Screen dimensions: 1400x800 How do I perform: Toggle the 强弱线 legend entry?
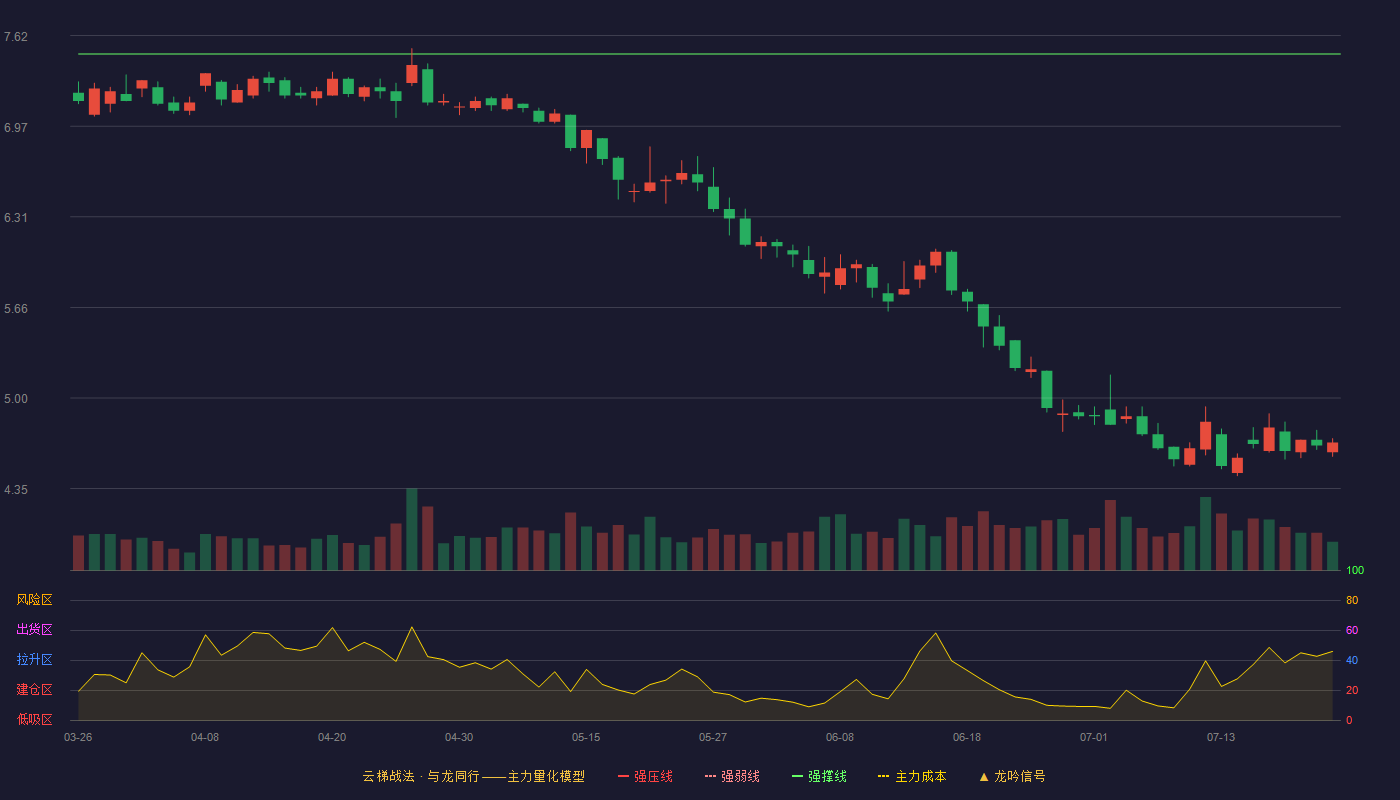pos(732,776)
